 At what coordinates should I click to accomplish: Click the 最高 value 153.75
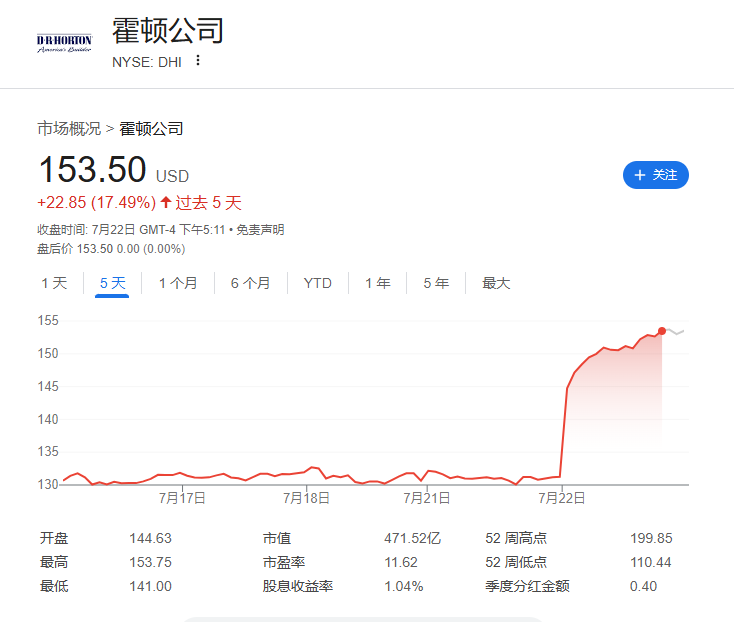tap(150, 562)
